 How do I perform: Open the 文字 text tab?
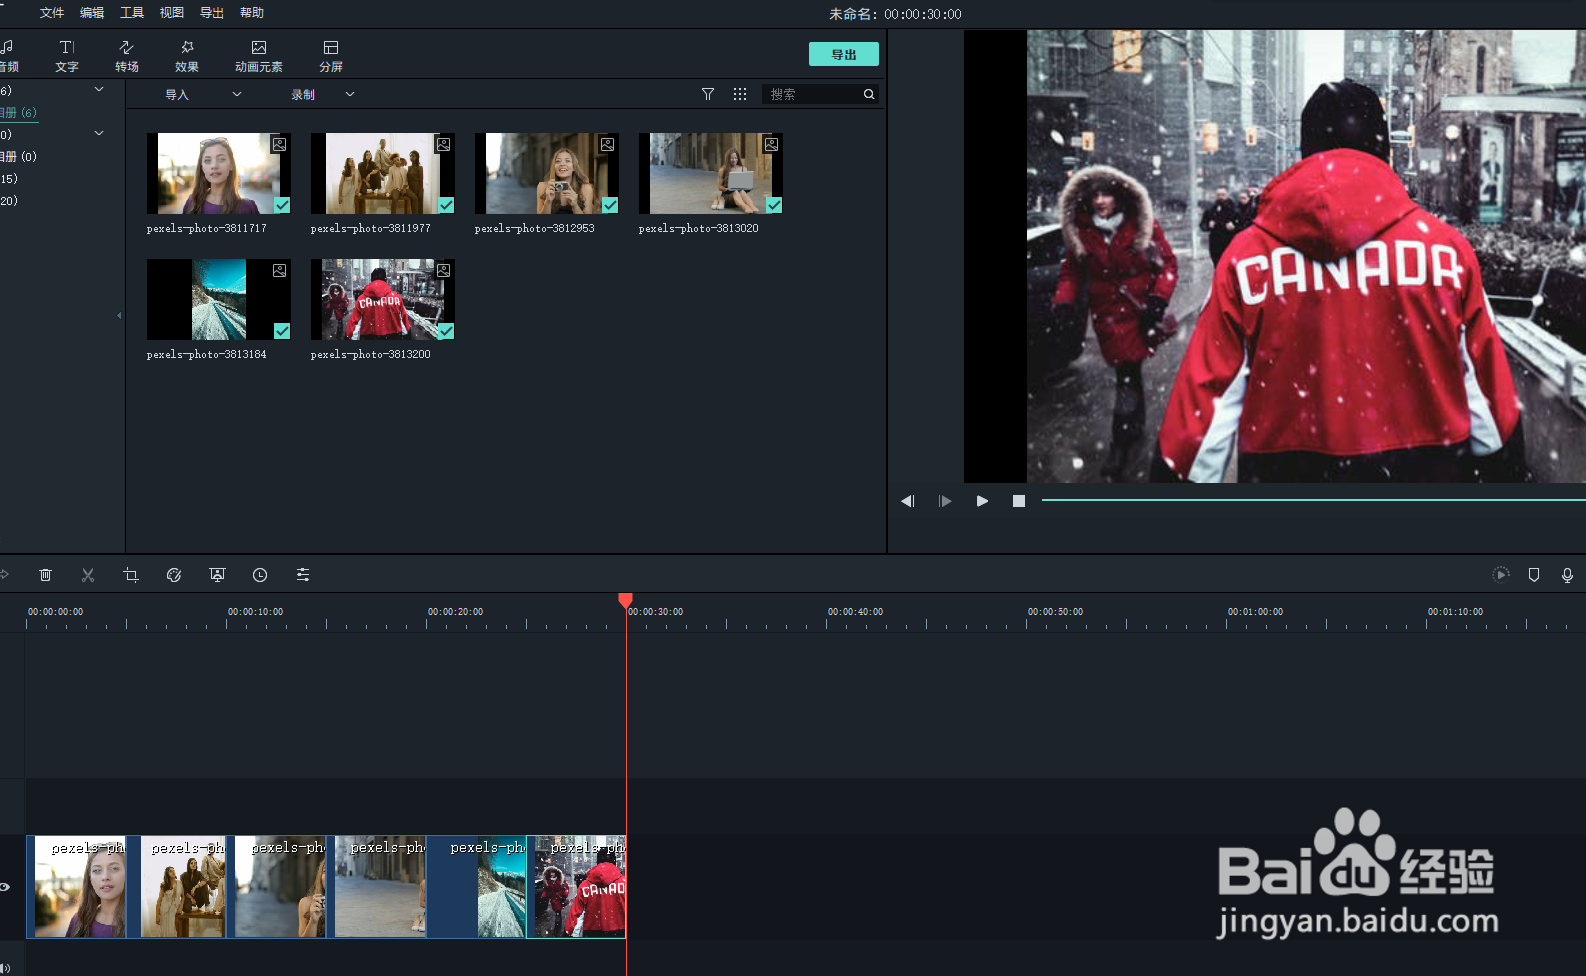(67, 56)
